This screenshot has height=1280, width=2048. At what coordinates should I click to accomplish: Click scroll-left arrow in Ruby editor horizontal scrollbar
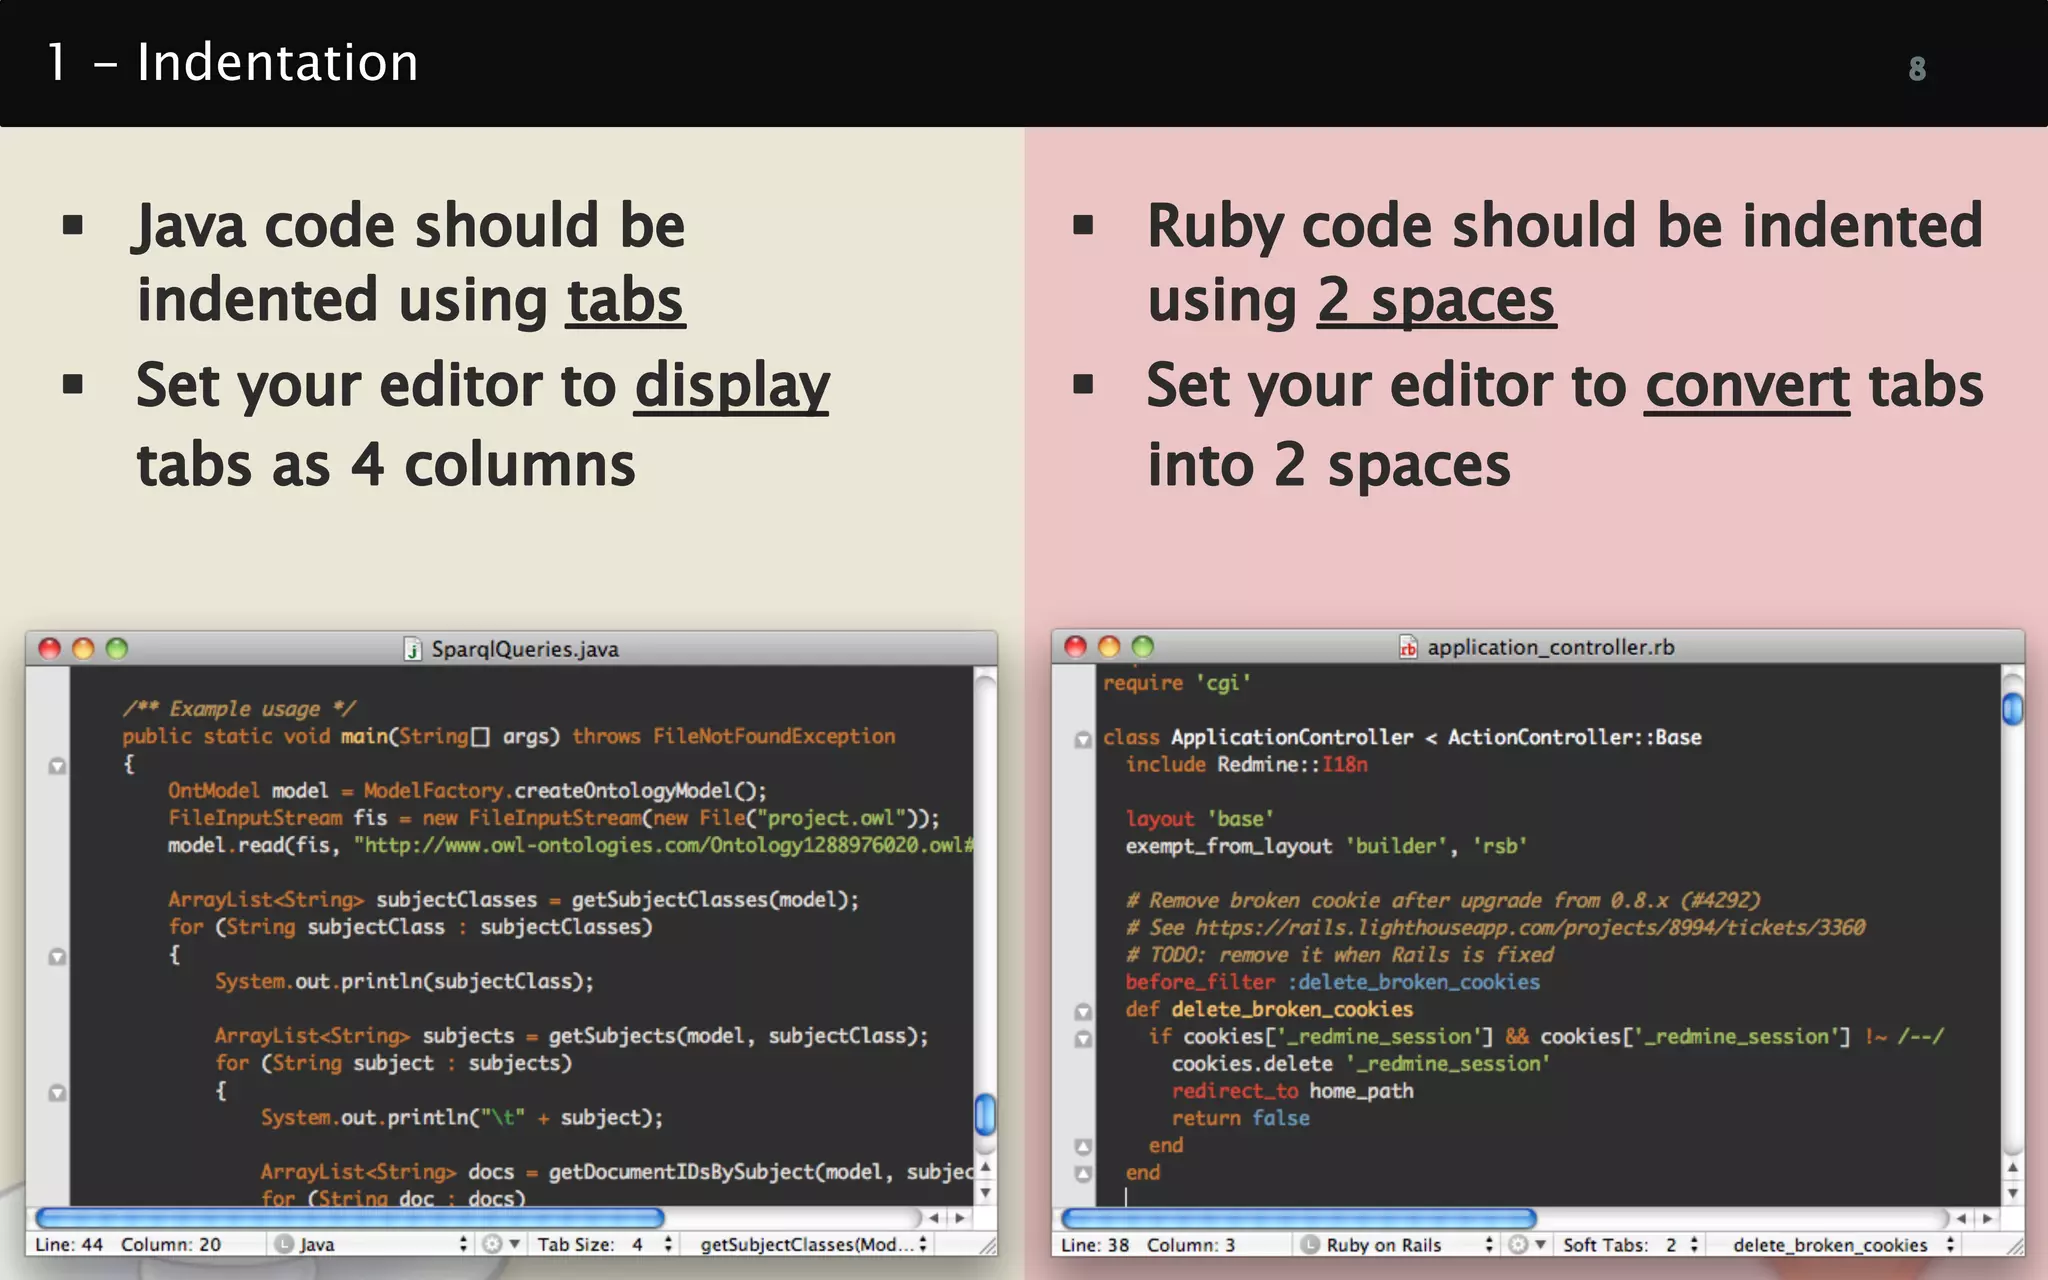[1961, 1218]
